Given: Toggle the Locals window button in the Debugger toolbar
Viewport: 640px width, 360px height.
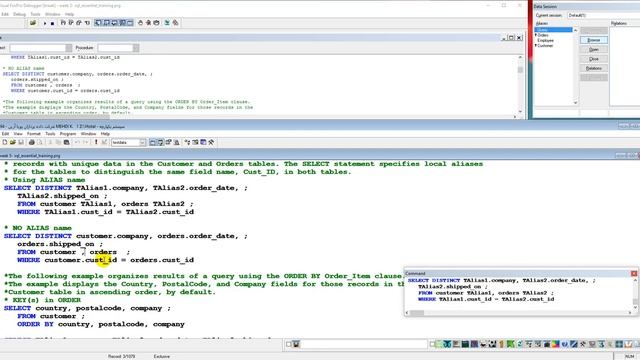Looking at the screenshot, I should tap(114, 23).
